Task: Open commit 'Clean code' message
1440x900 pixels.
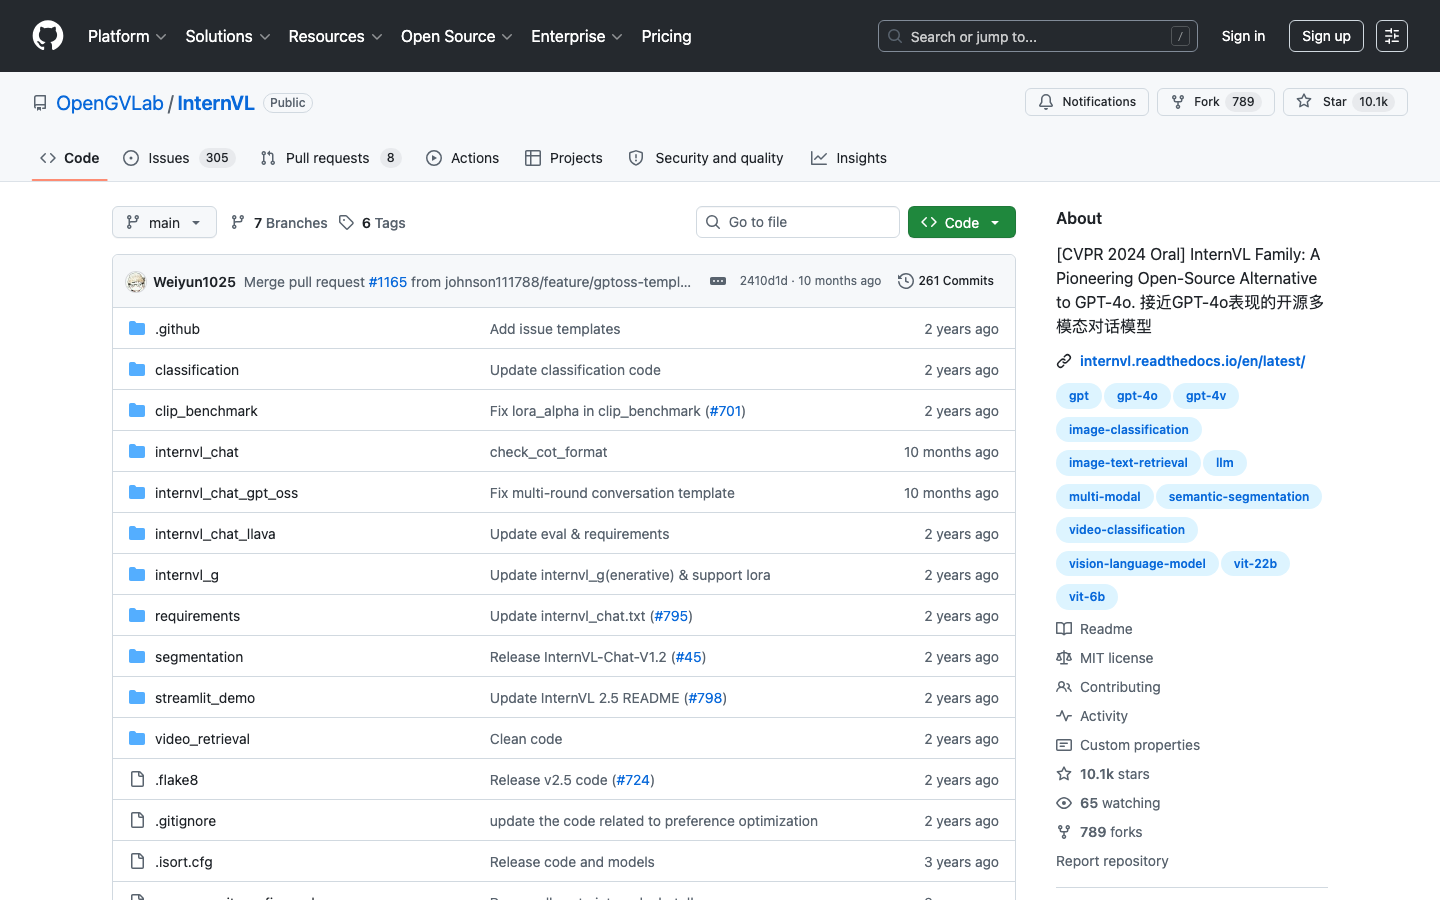Action: click(x=526, y=739)
